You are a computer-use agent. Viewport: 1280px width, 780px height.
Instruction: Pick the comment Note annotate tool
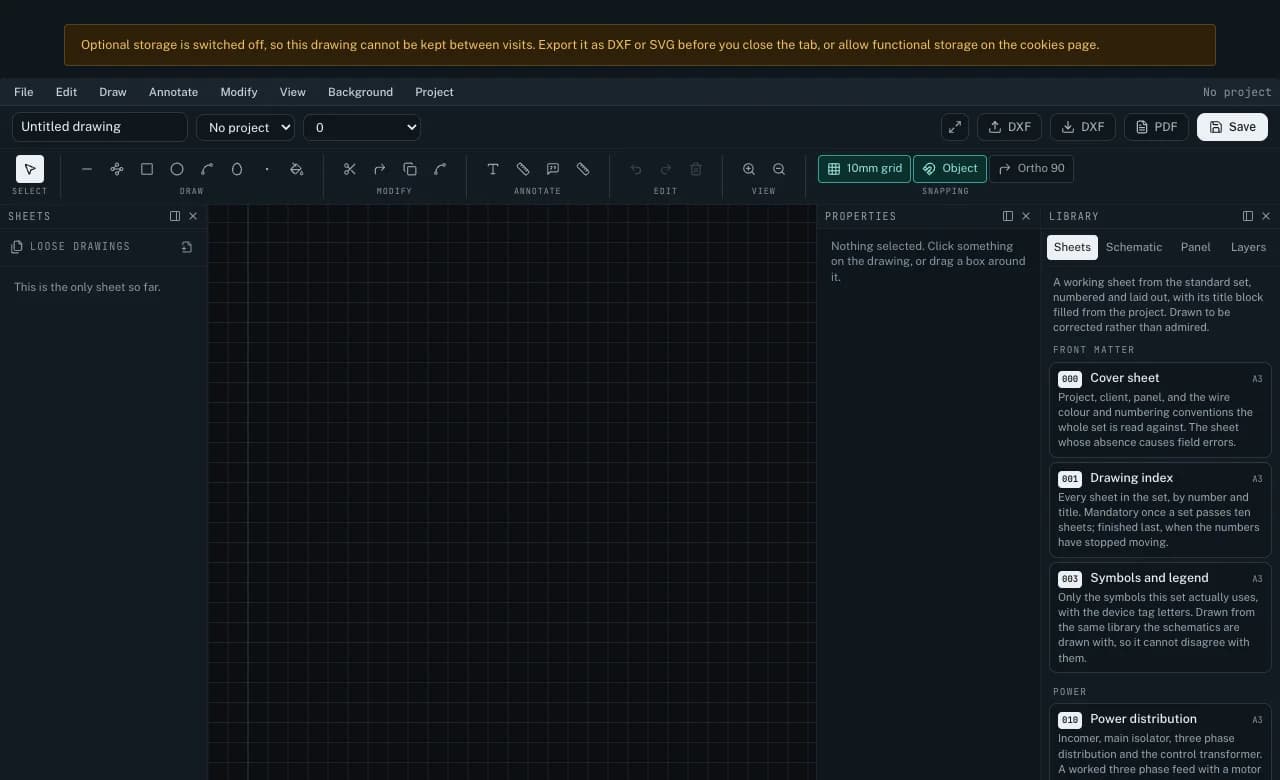[553, 169]
